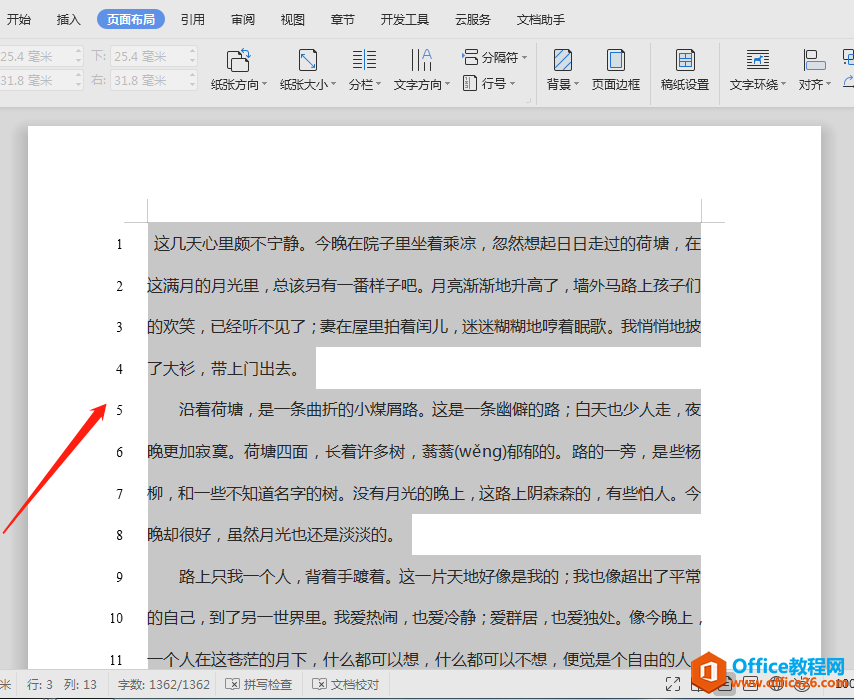The image size is (854, 700).
Task: Open 稿纸设置 manuscript paper settings
Action: pos(685,70)
